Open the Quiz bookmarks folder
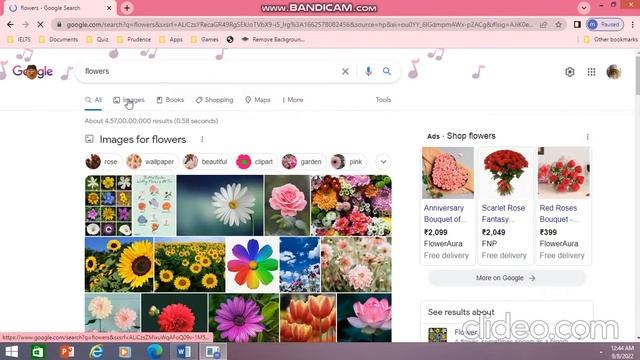 coord(98,40)
